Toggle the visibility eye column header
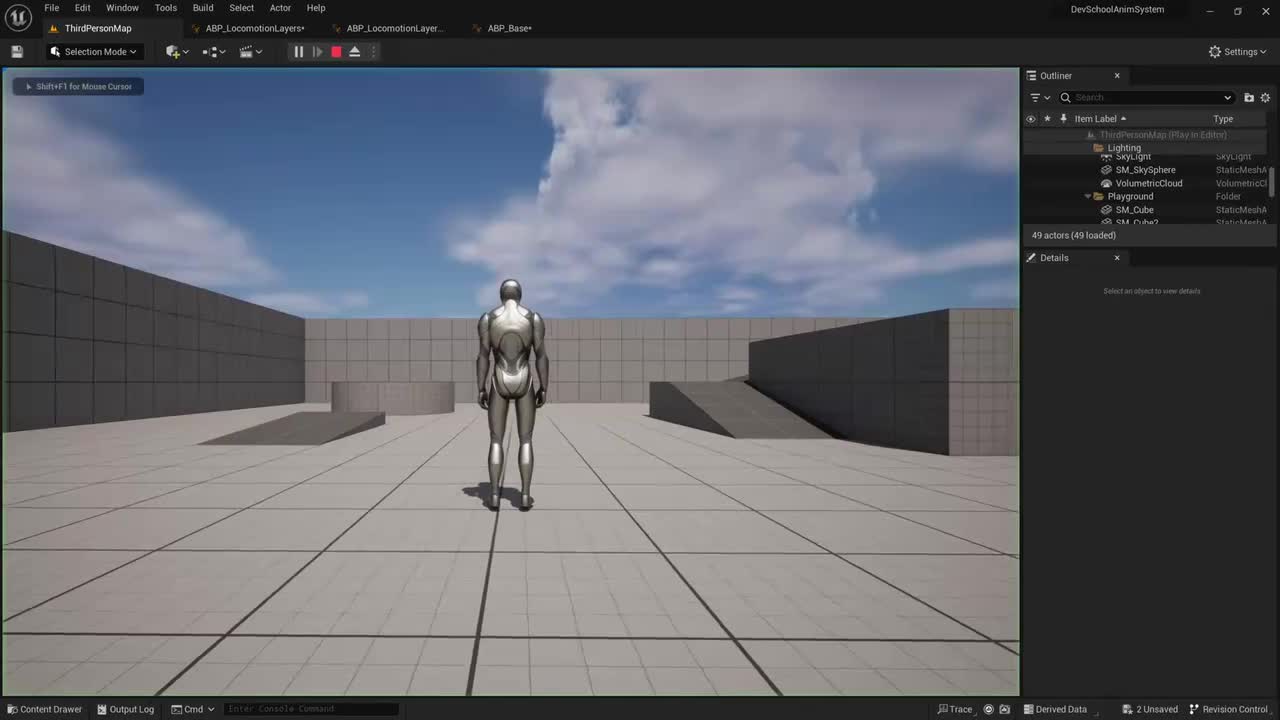 (x=1031, y=119)
